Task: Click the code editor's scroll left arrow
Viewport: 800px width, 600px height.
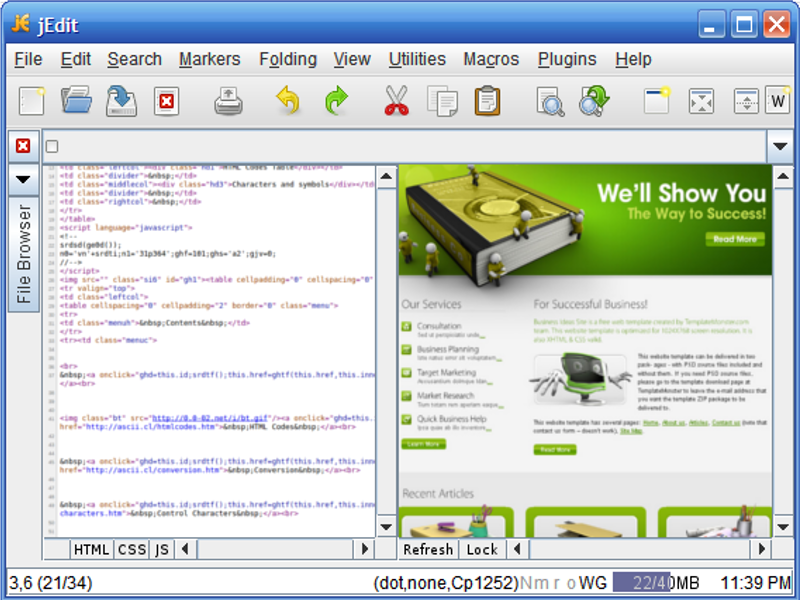Action: pos(185,549)
